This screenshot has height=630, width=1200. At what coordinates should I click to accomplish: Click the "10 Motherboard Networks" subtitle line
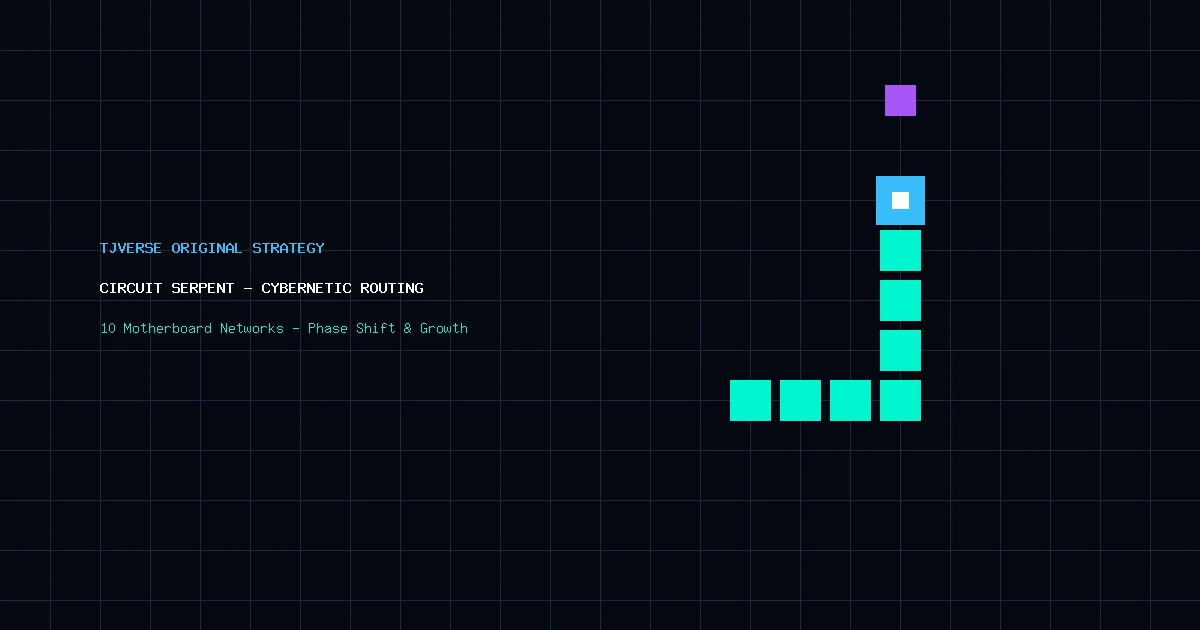click(x=284, y=328)
